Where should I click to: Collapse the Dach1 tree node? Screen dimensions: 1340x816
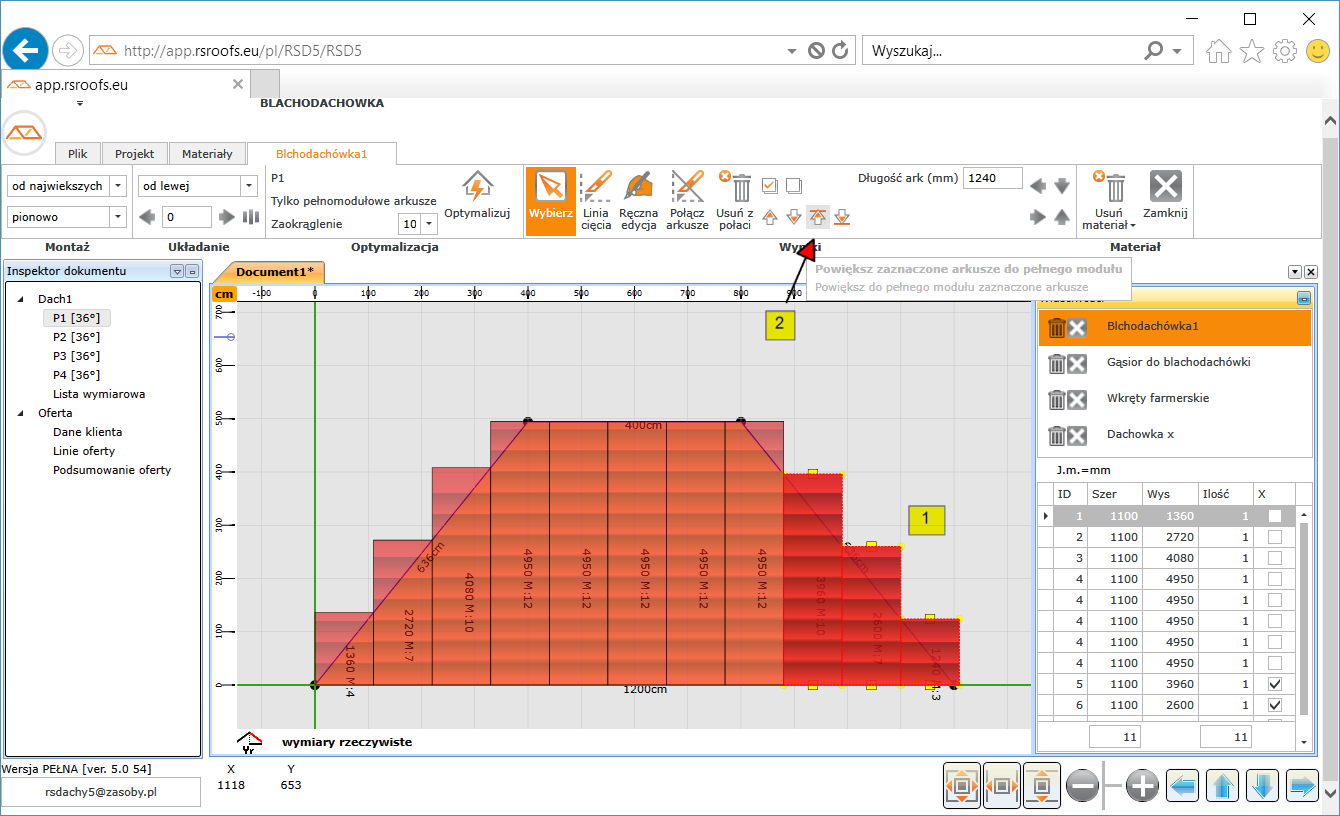(22, 299)
